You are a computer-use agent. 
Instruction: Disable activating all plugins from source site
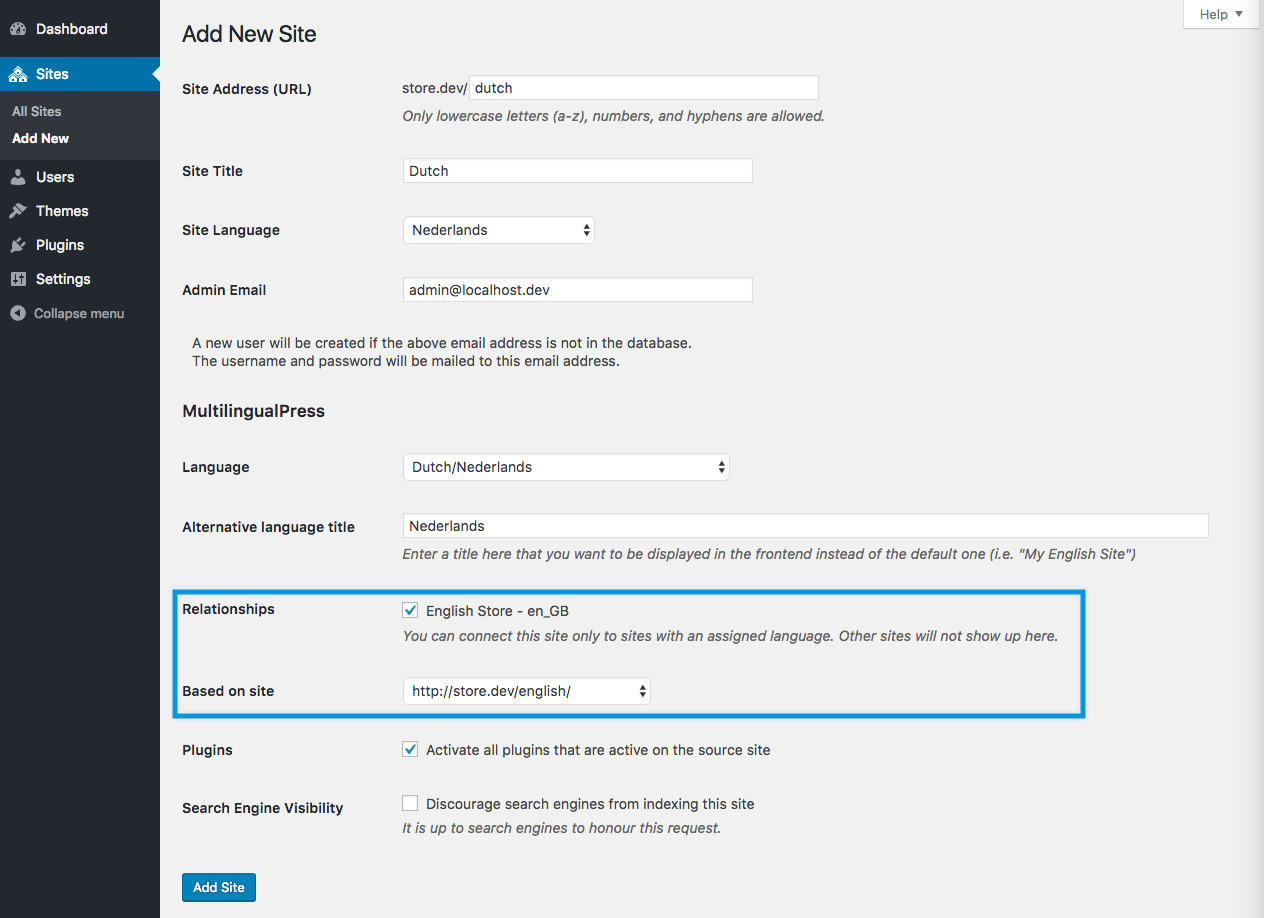click(410, 749)
